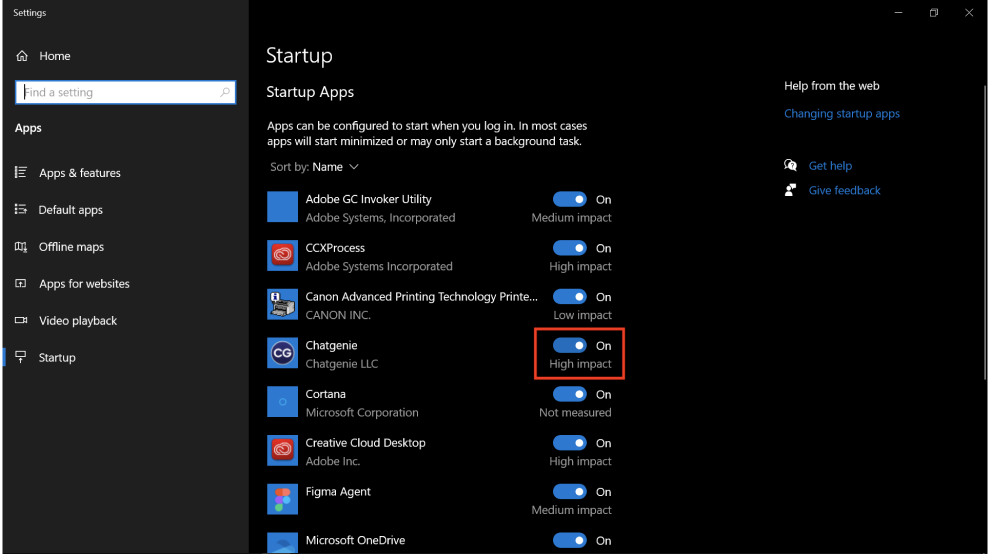Open Changing startup apps link
Viewport: 990px width, 554px height.
(842, 114)
